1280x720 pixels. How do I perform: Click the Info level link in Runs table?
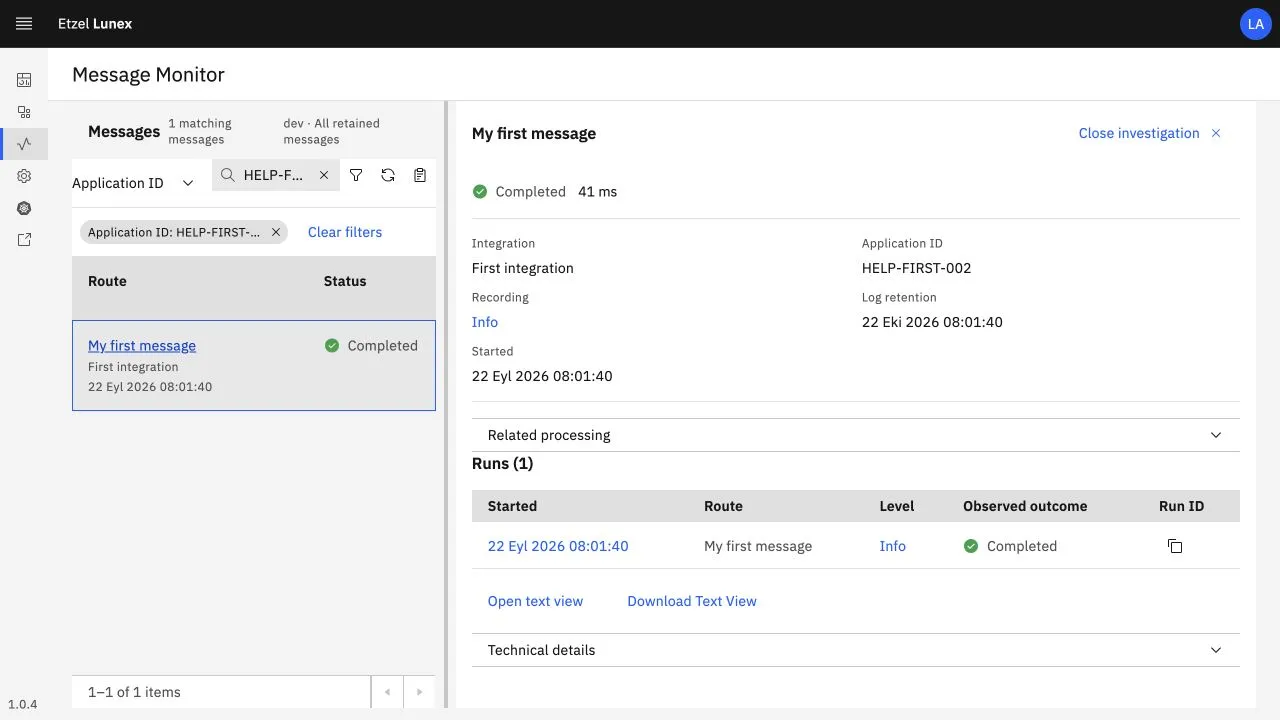(893, 546)
